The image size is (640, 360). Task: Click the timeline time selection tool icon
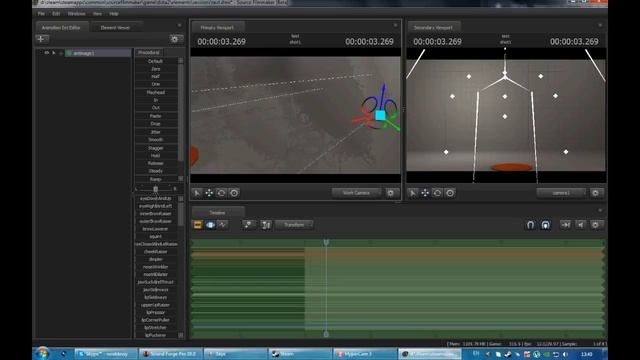coord(266,225)
